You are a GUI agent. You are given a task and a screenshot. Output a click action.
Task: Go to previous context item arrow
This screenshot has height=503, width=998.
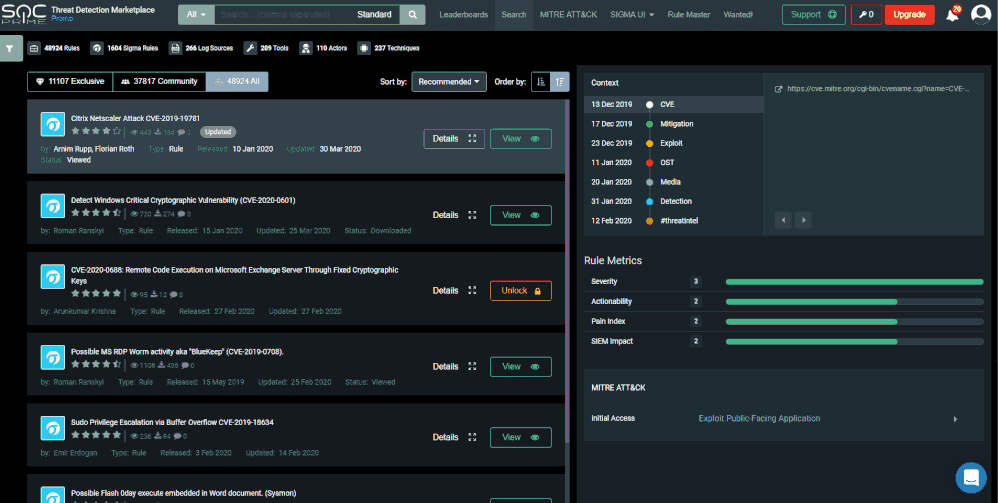(x=783, y=220)
